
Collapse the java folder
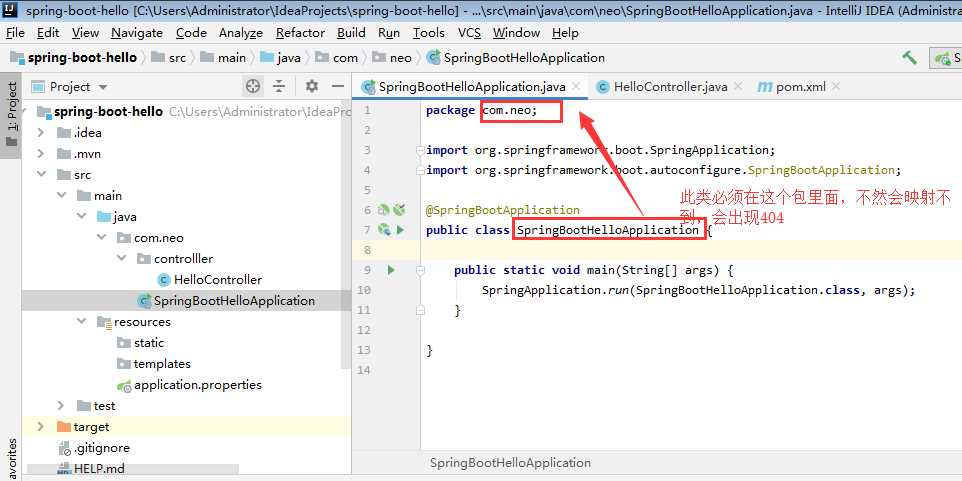point(82,217)
